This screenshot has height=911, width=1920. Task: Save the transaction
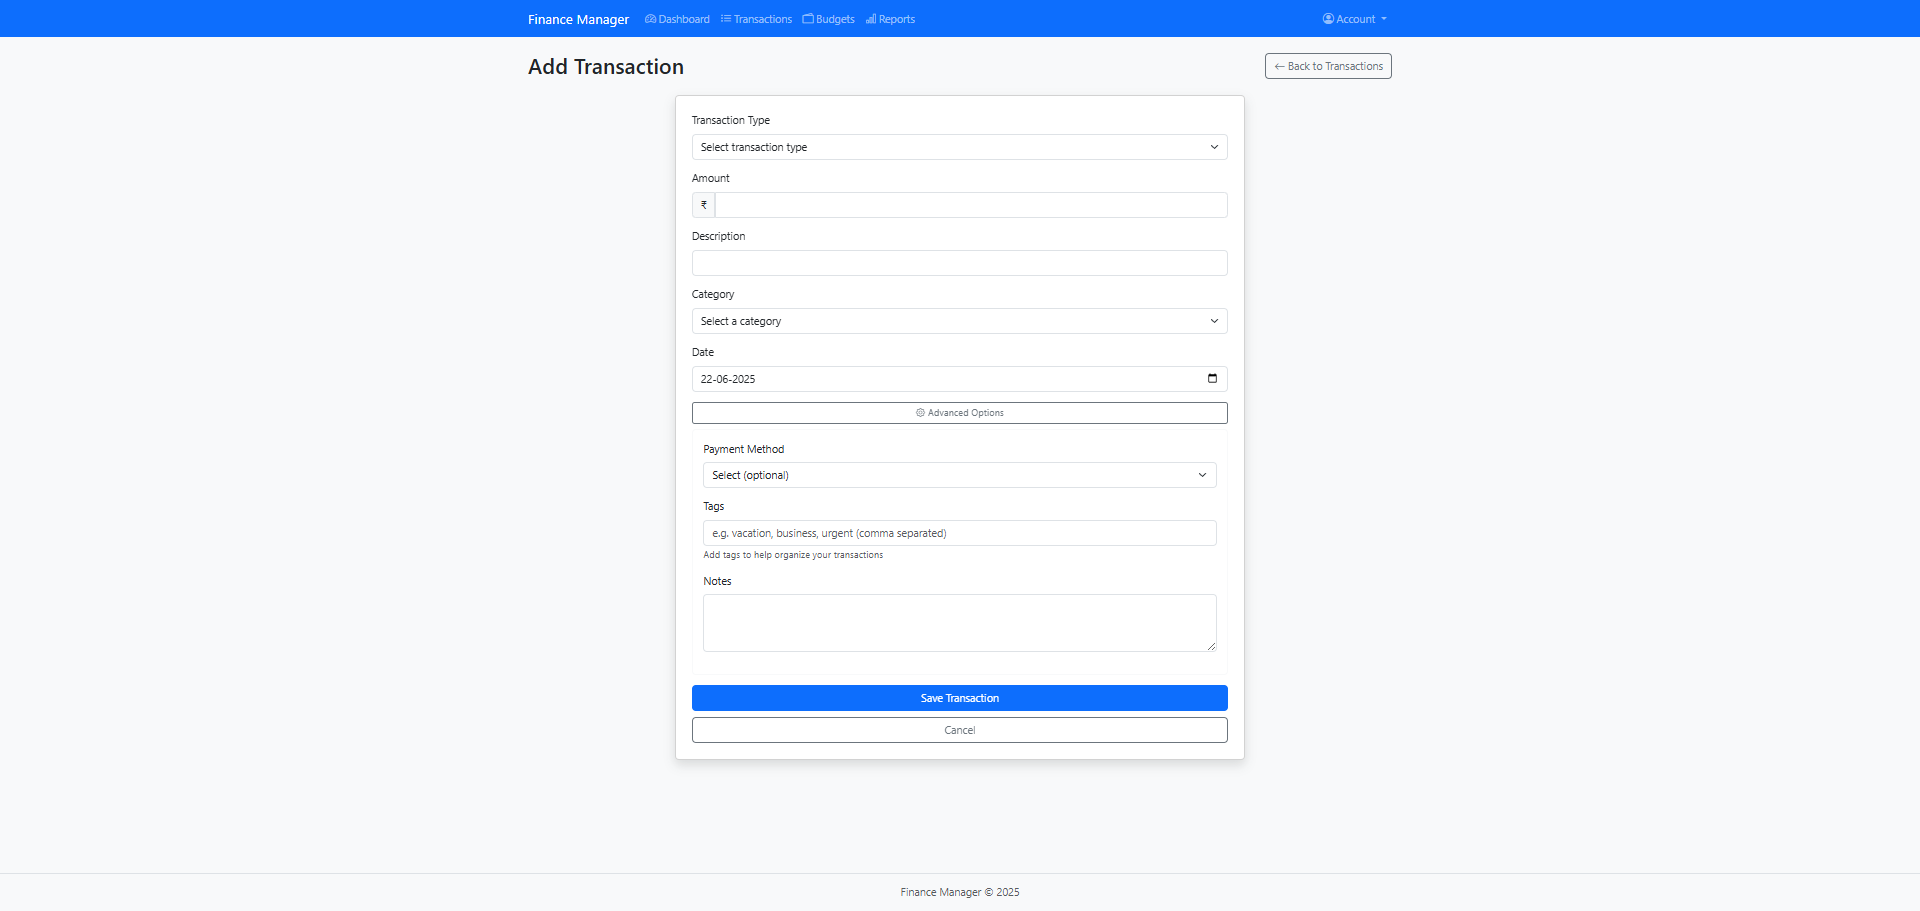[959, 698]
